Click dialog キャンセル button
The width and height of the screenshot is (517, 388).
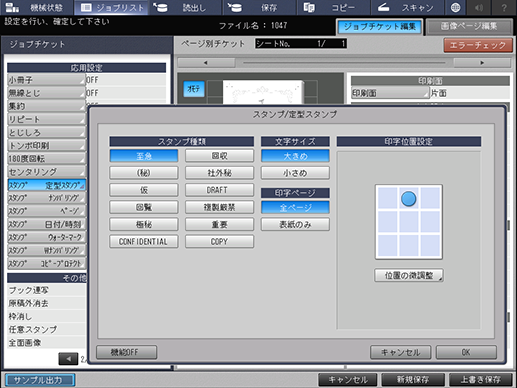(400, 352)
